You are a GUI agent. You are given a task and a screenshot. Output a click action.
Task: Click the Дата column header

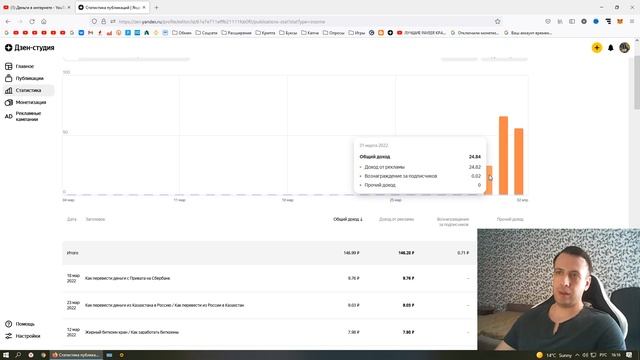72,219
